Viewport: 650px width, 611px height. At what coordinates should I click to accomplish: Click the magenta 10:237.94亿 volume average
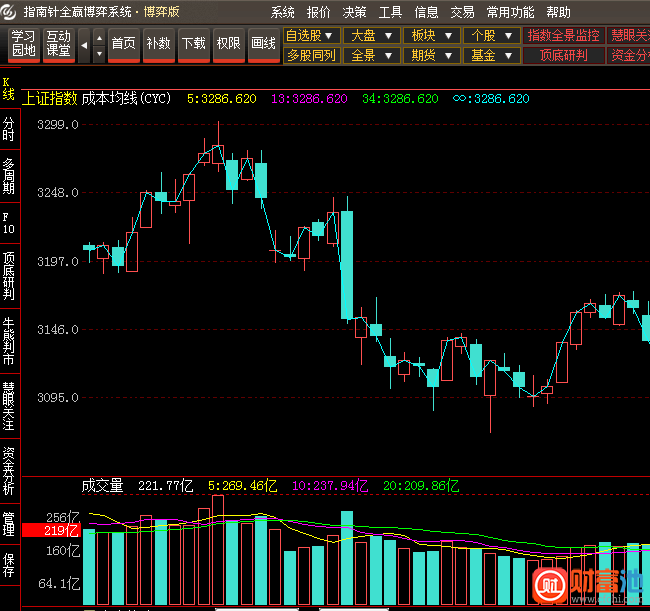click(330, 485)
